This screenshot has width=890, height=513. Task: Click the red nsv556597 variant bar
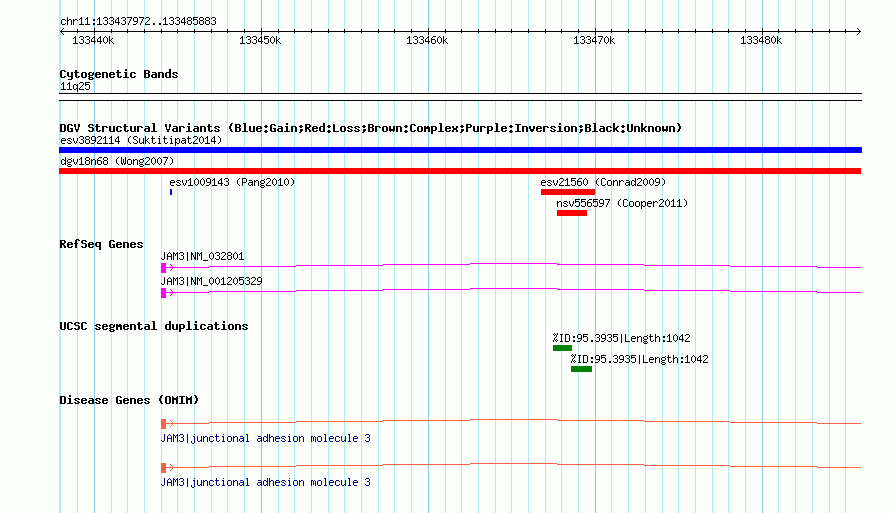point(572,213)
